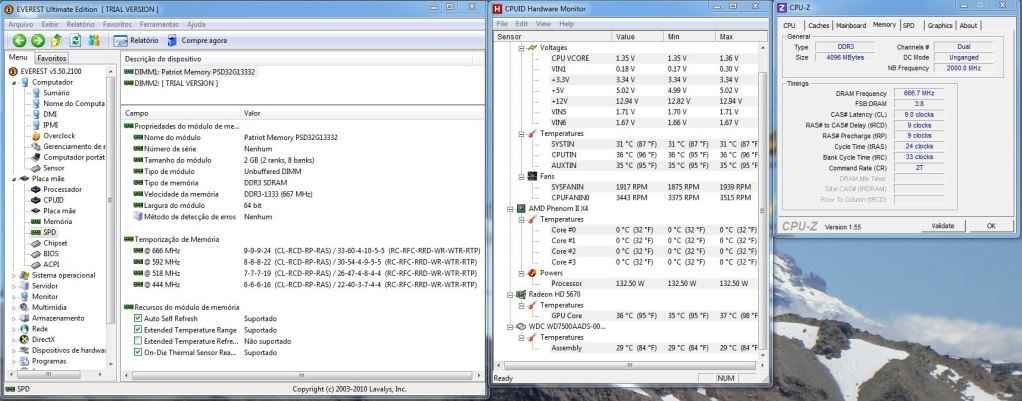Collapse the Radeon HD 5670 node
Screen dimensions: 1022x401
coord(511,294)
